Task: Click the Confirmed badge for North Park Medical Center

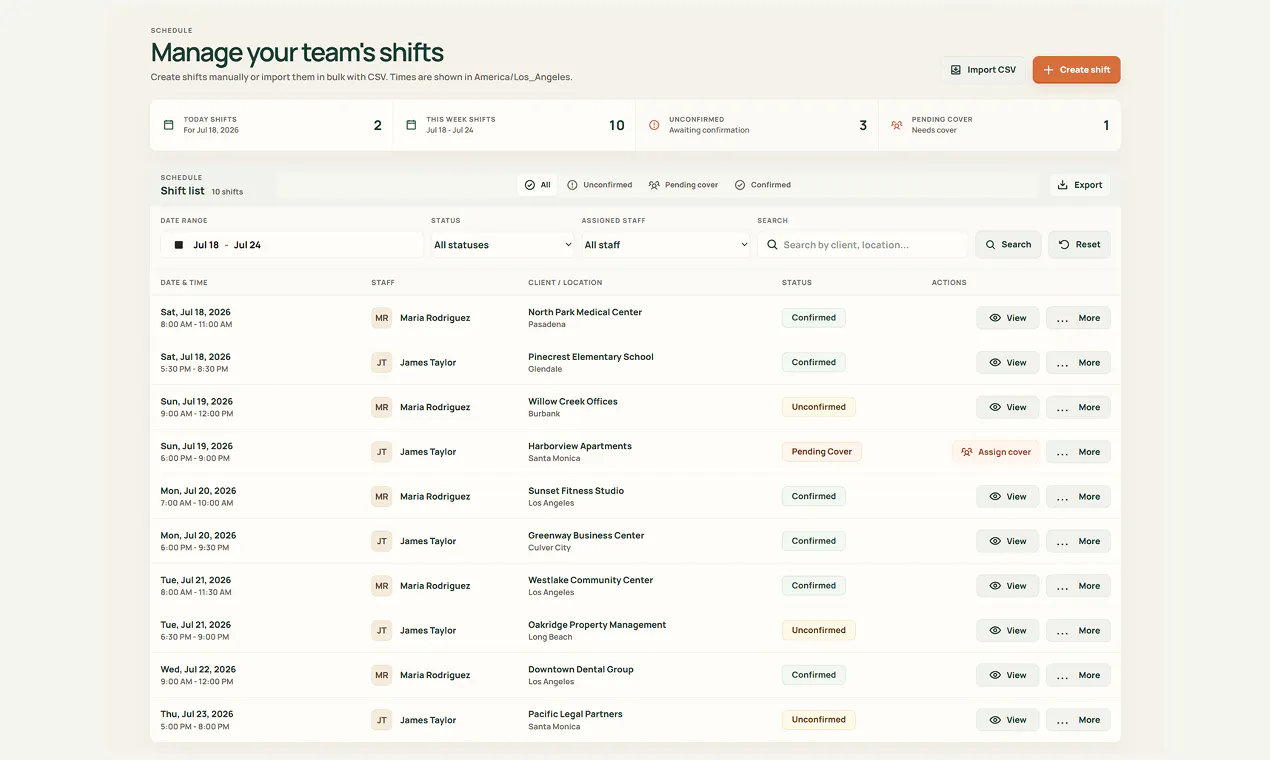Action: click(x=814, y=318)
